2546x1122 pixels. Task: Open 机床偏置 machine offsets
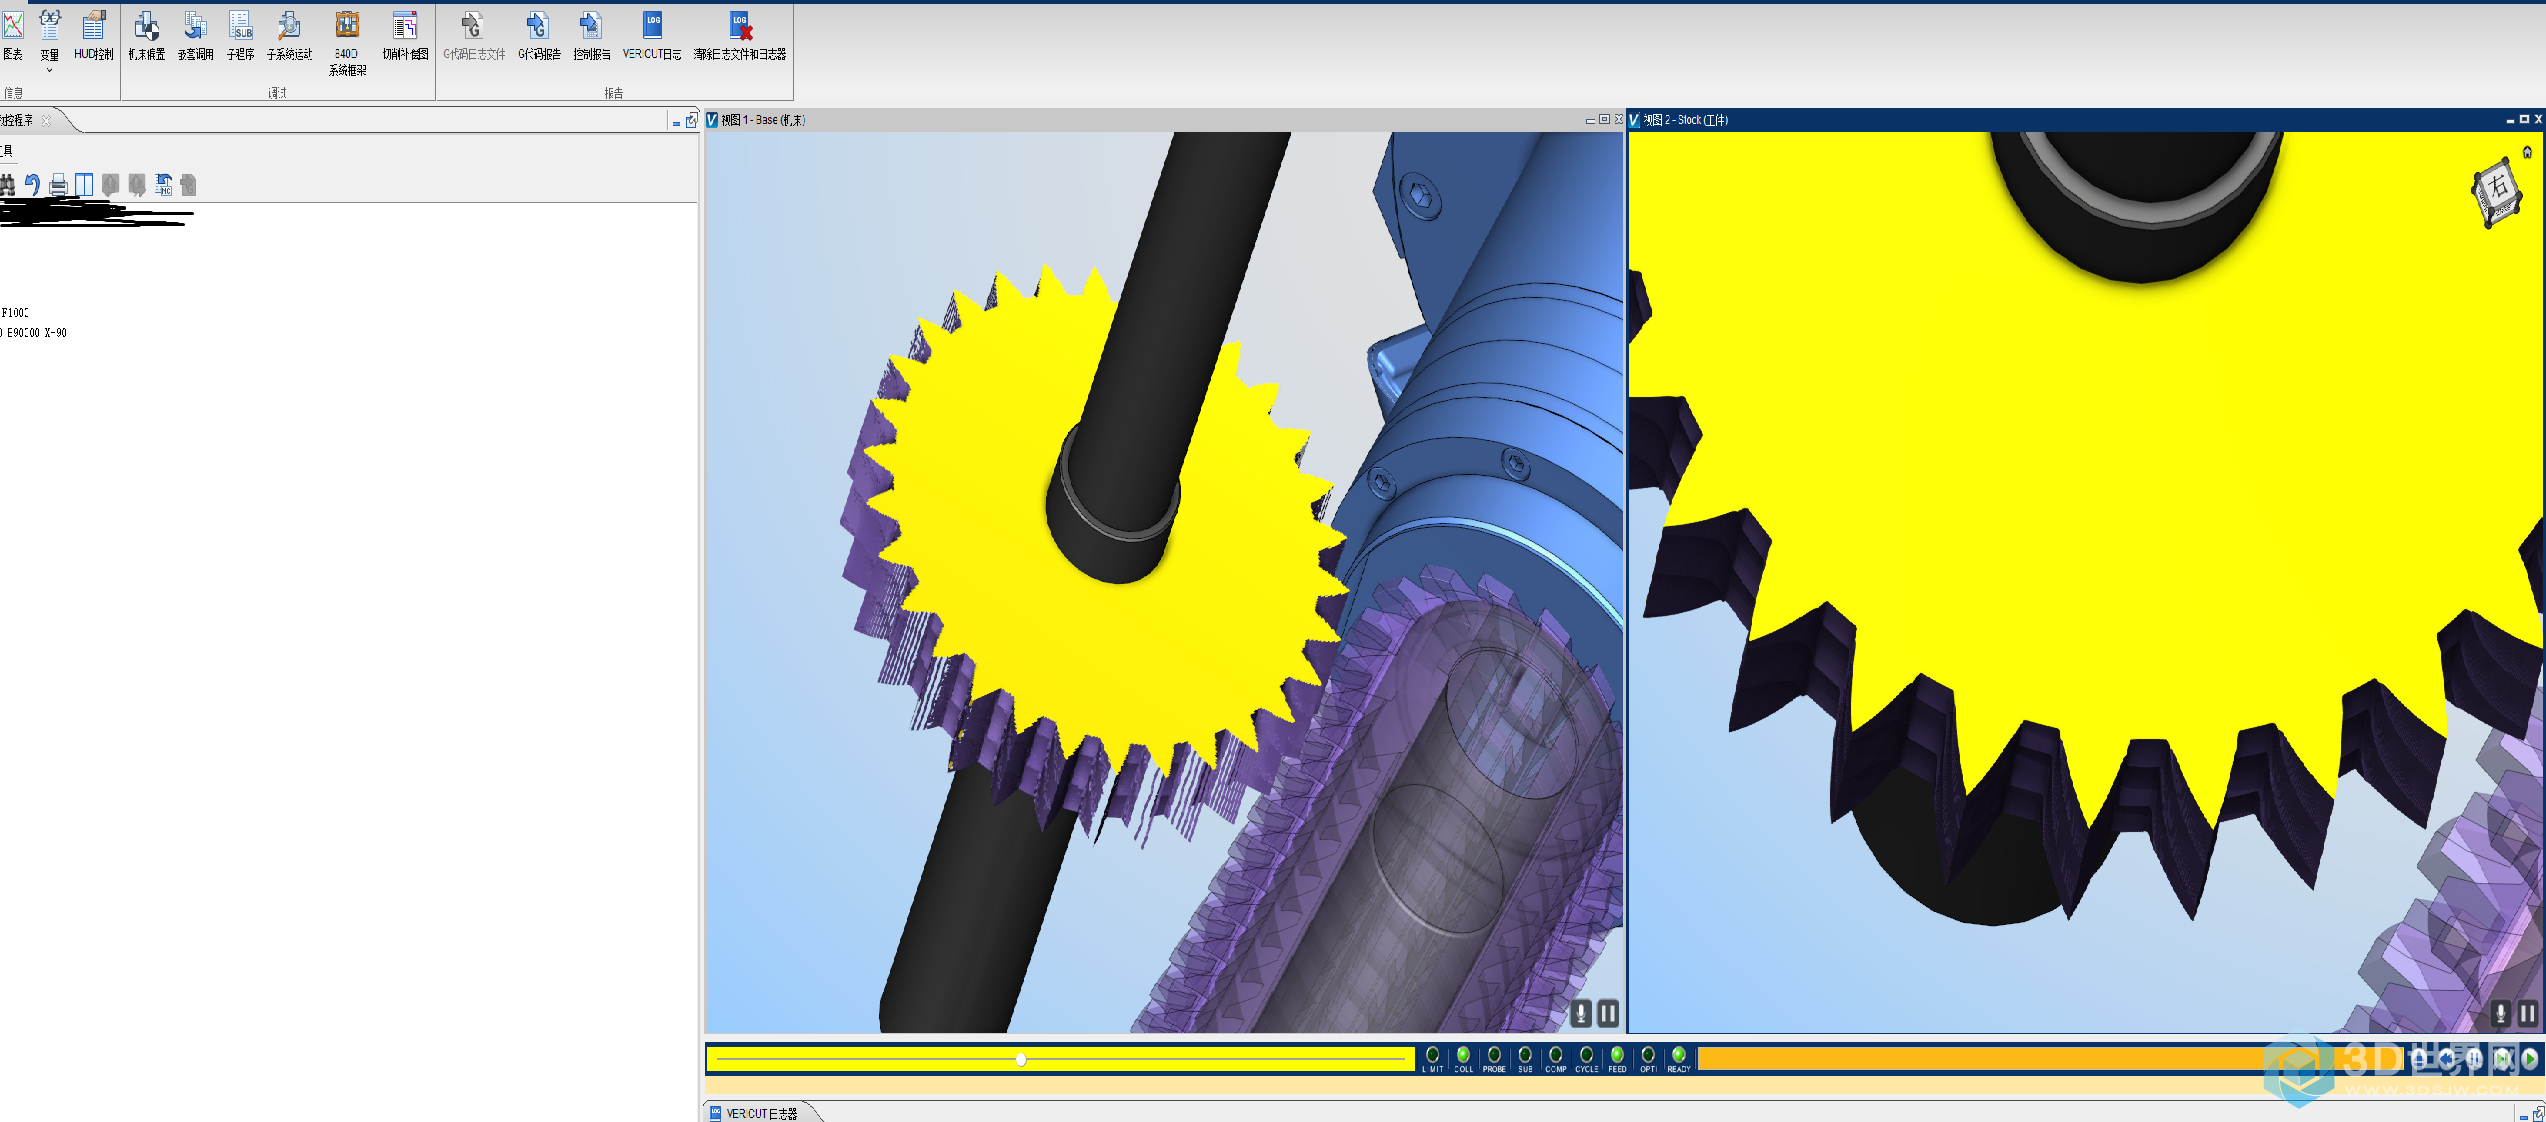[147, 34]
